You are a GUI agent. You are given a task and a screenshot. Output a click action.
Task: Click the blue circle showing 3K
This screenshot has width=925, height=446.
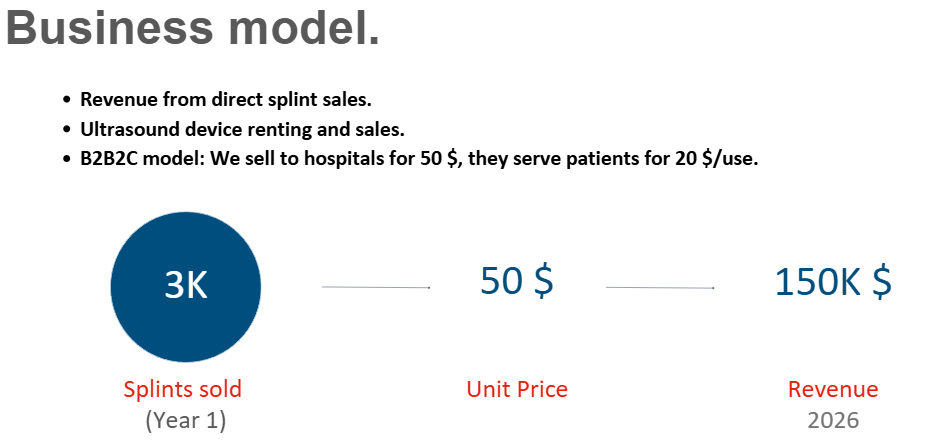186,286
